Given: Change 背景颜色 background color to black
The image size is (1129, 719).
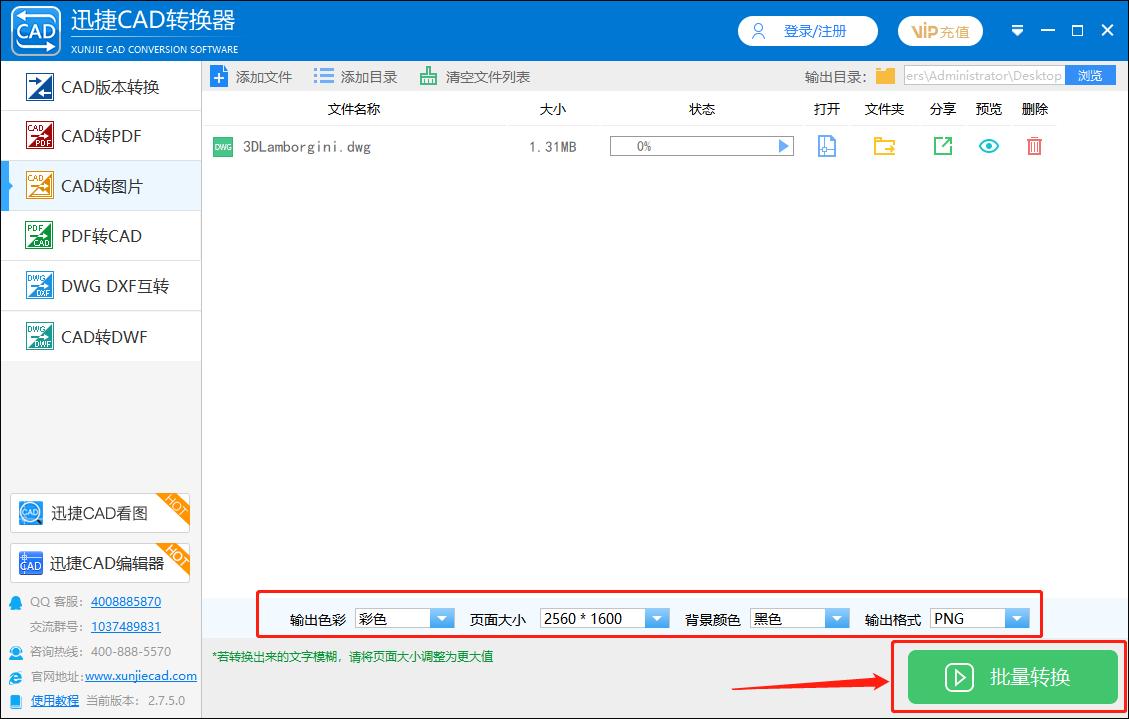Looking at the screenshot, I should (839, 618).
